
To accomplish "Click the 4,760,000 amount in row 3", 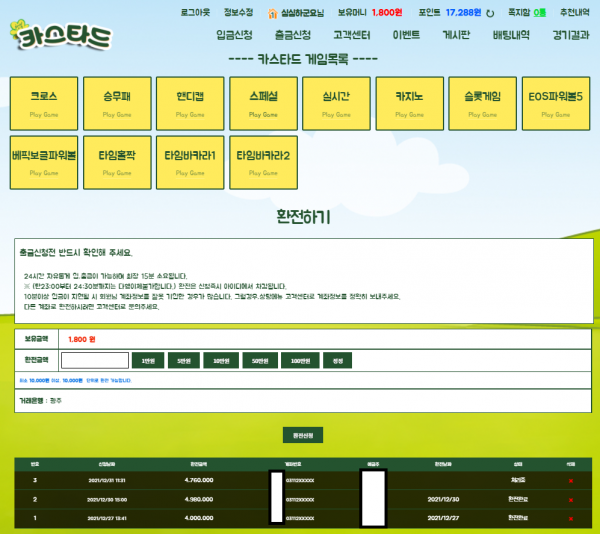I will [199, 480].
